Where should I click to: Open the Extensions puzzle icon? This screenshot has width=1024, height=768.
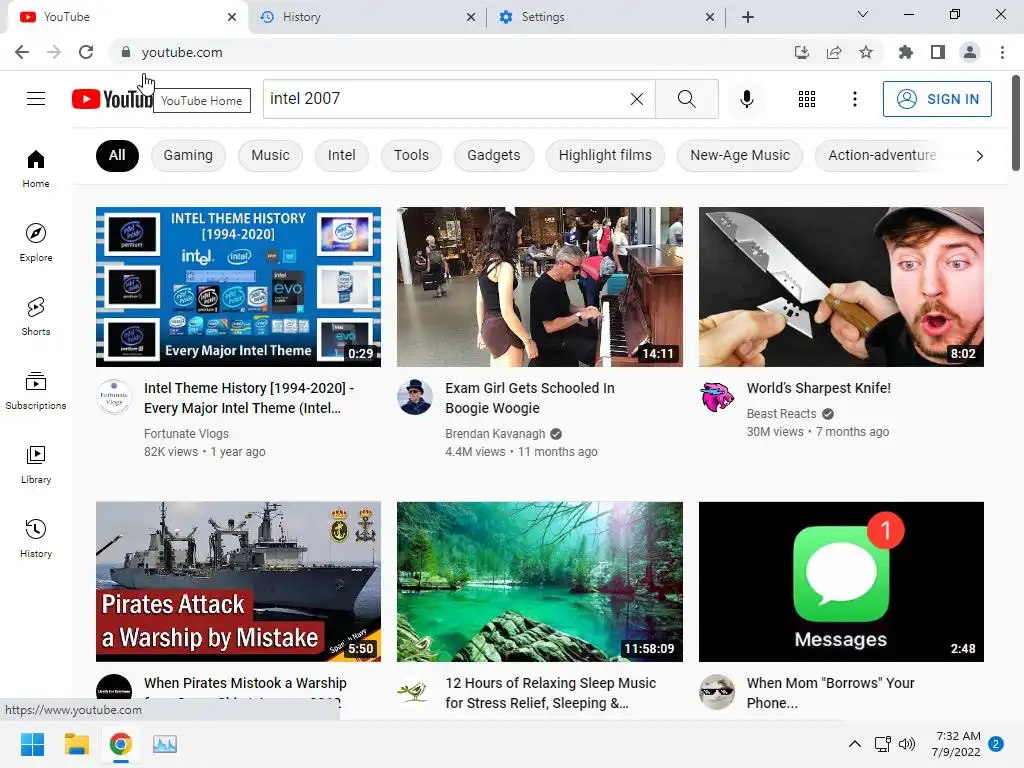coord(905,52)
